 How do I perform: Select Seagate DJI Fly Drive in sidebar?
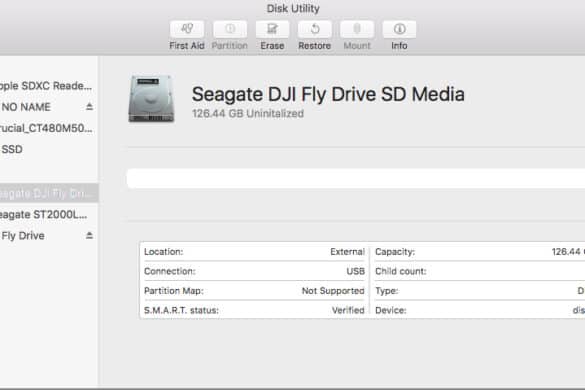pyautogui.click(x=49, y=193)
